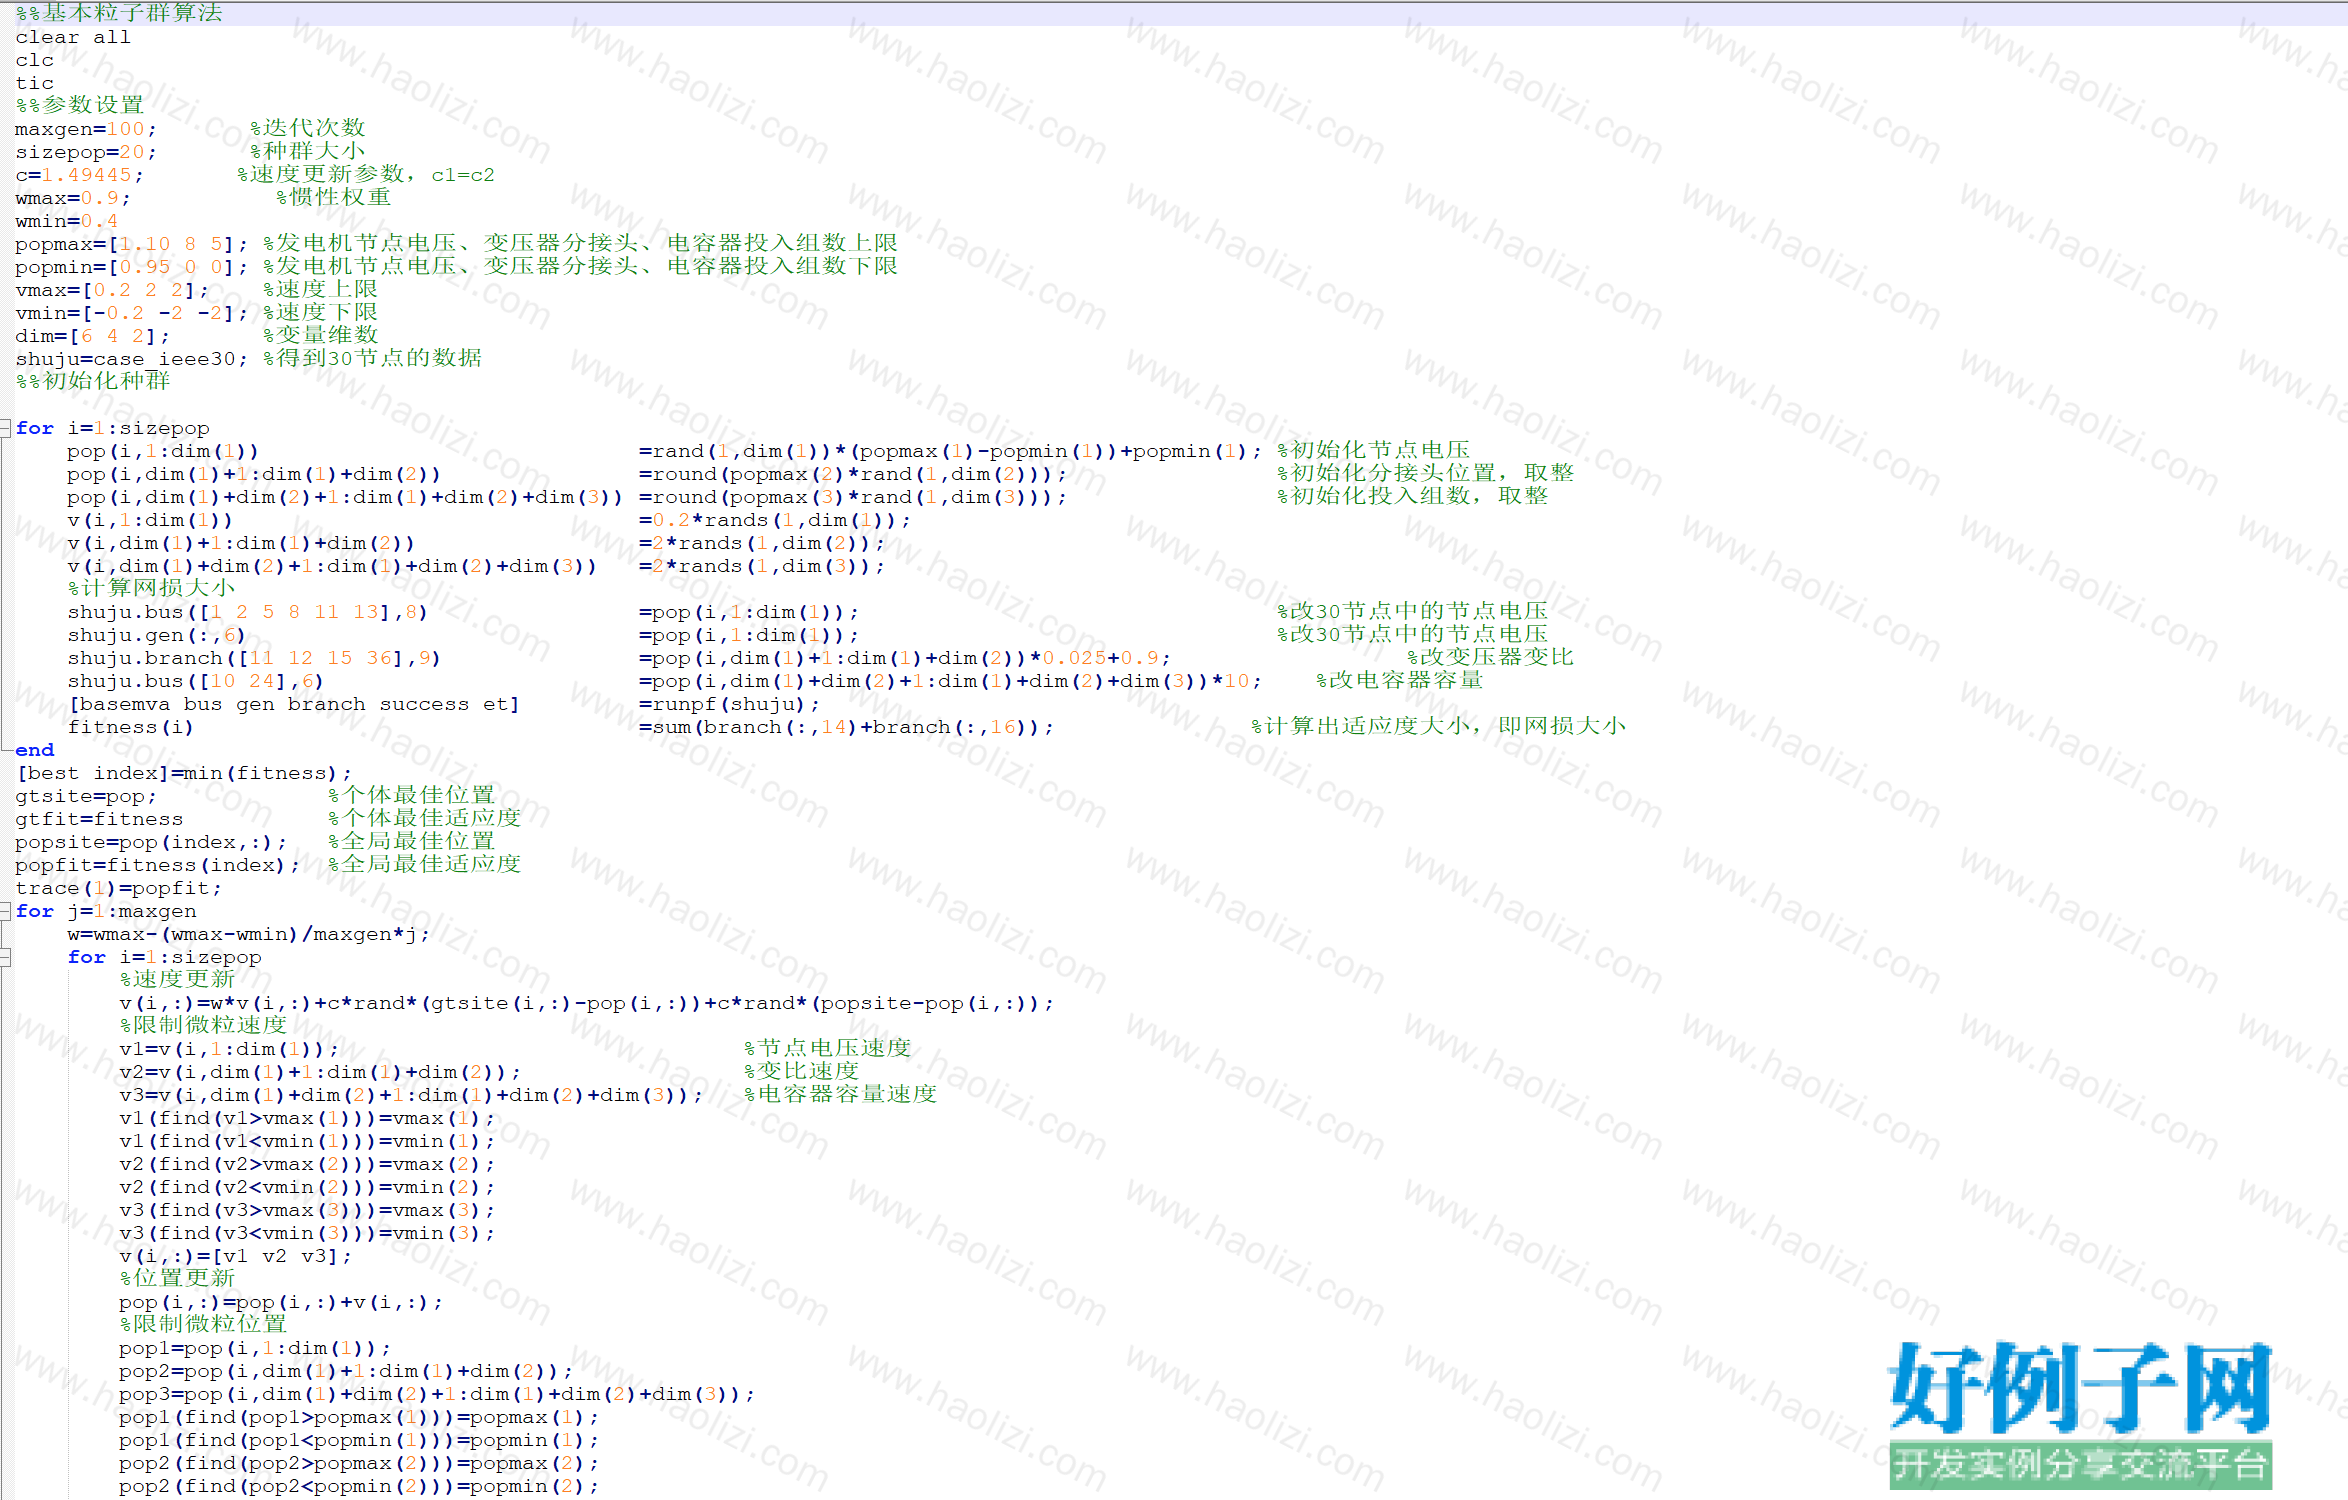Image resolution: width=2348 pixels, height=1500 pixels.
Task: Click the 'popsite=pop(index,:);' line
Action: (151, 842)
